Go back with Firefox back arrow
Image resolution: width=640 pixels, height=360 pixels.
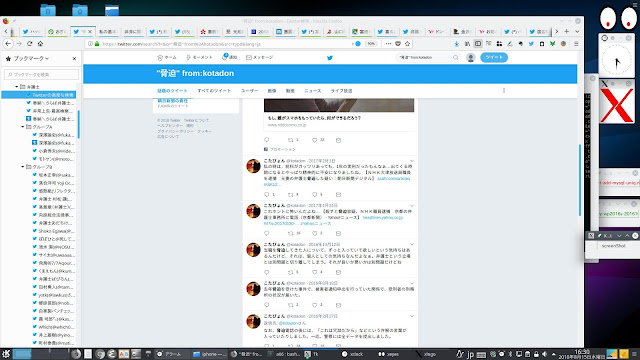click(x=8, y=44)
